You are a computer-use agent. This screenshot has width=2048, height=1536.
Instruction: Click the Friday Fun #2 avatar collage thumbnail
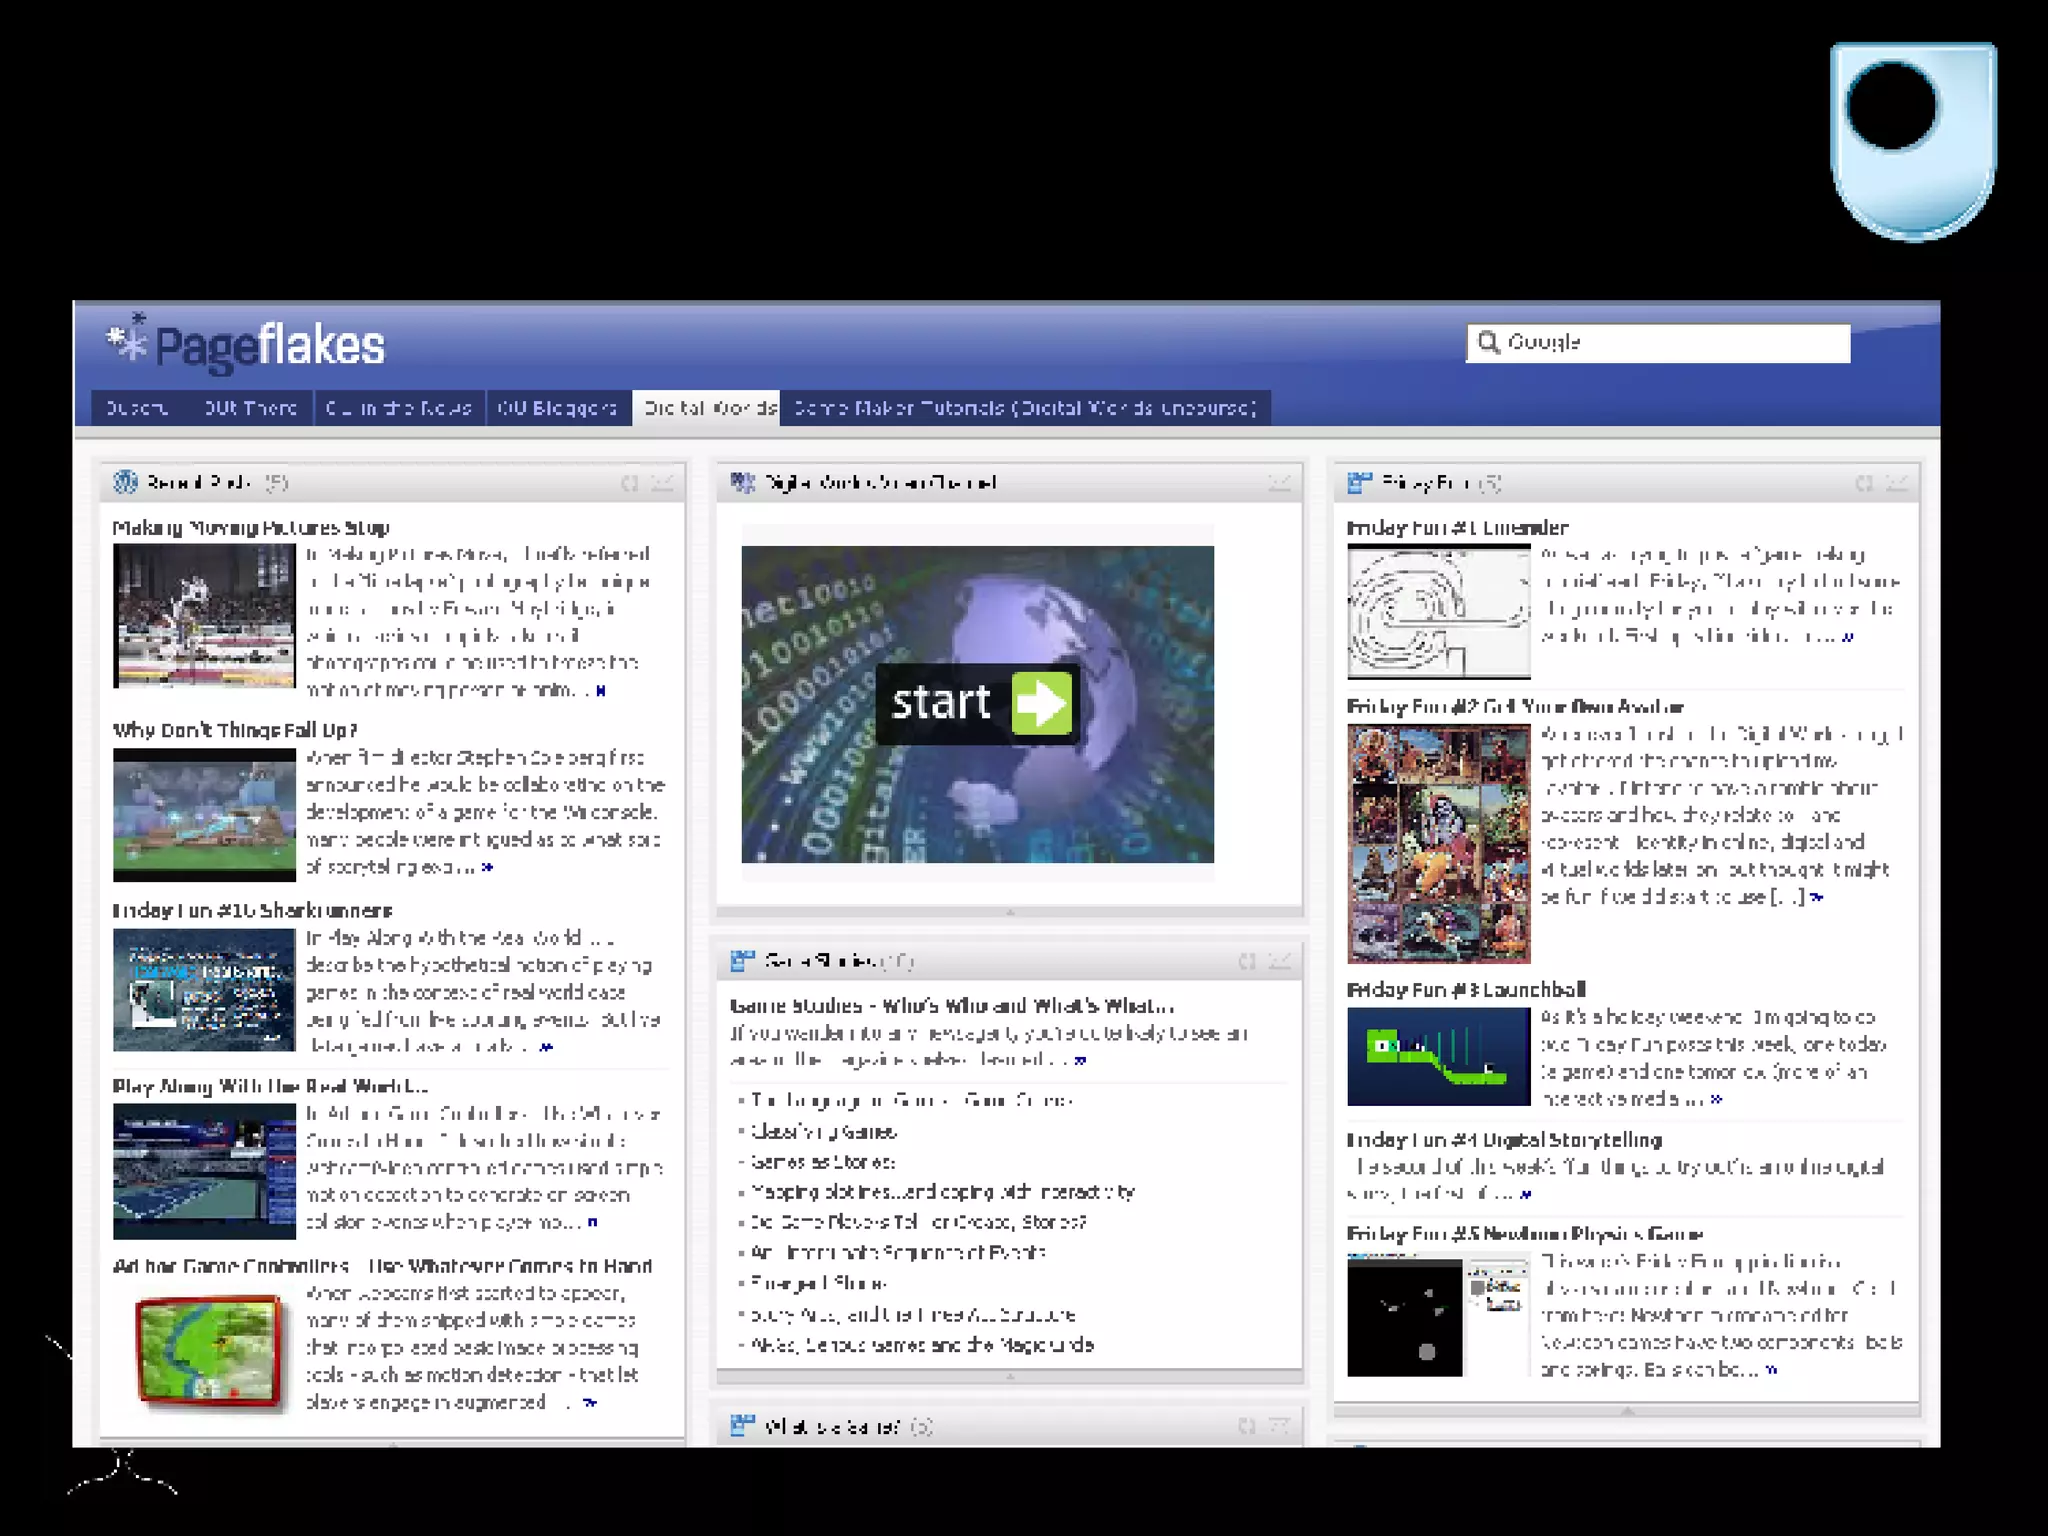coord(1438,844)
